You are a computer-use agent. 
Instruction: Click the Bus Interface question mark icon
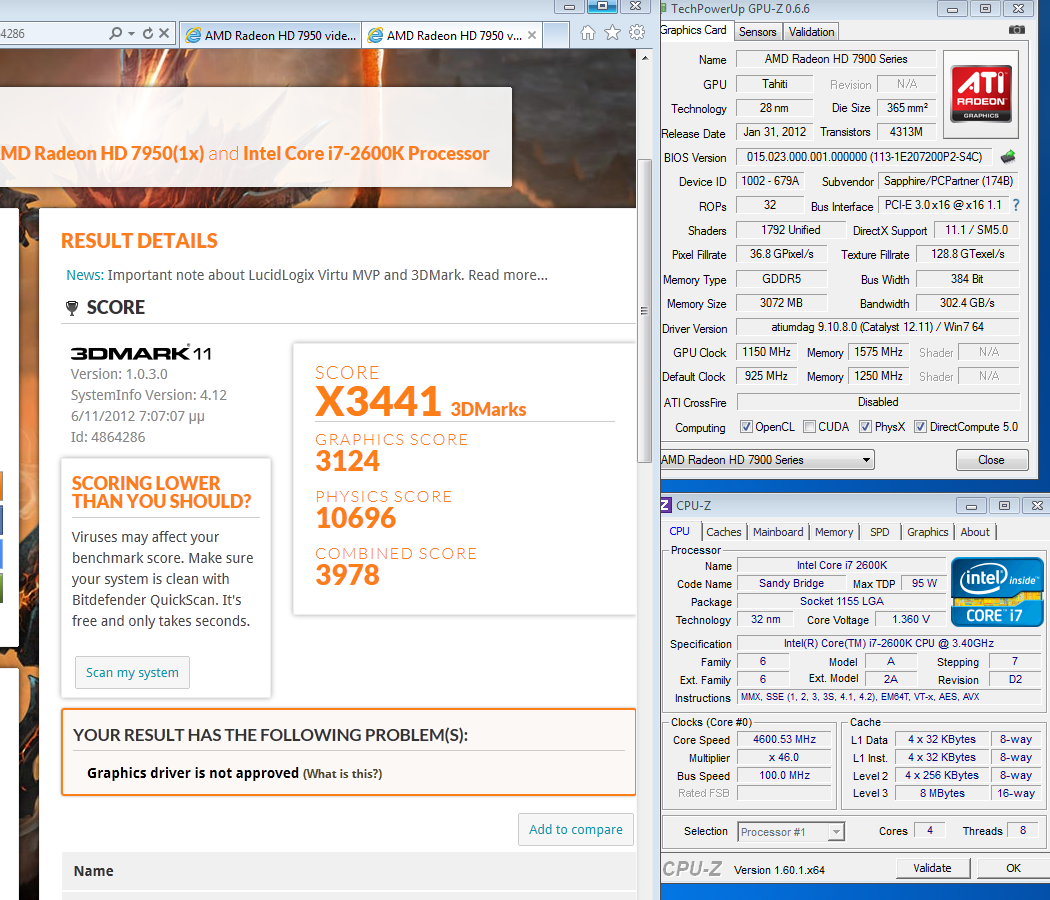coord(1017,206)
